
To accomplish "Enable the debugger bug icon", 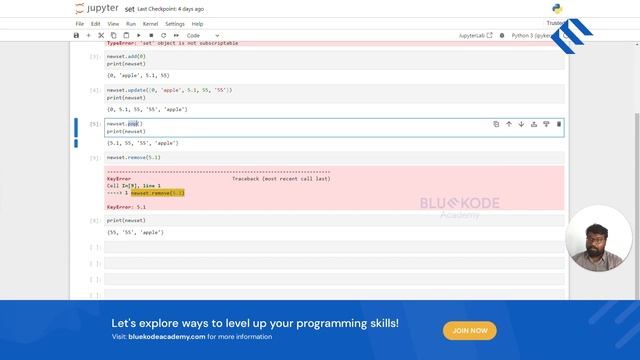I will [x=502, y=36].
